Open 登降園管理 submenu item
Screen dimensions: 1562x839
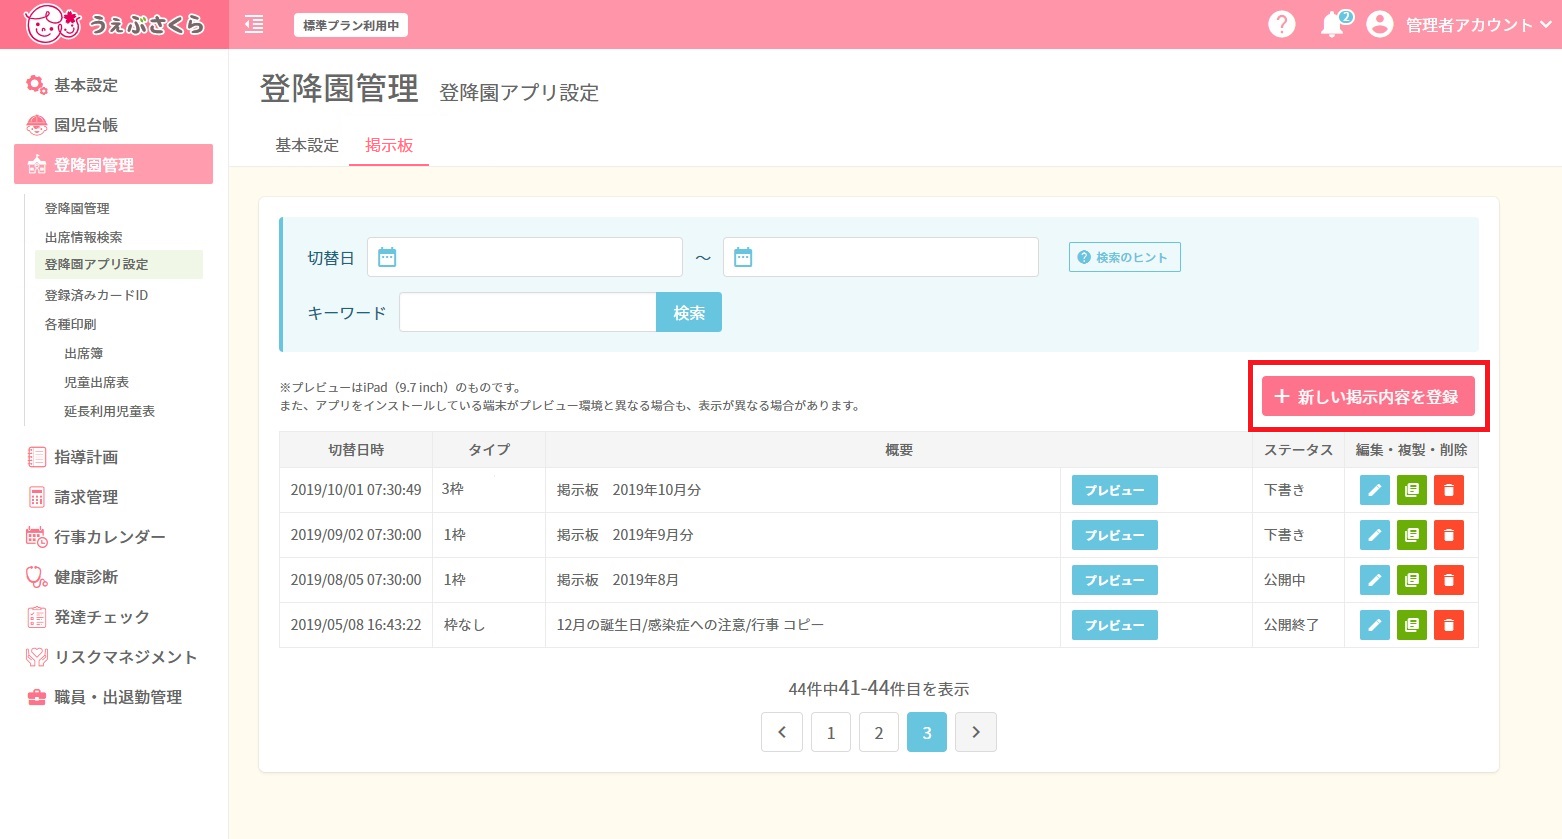[77, 208]
